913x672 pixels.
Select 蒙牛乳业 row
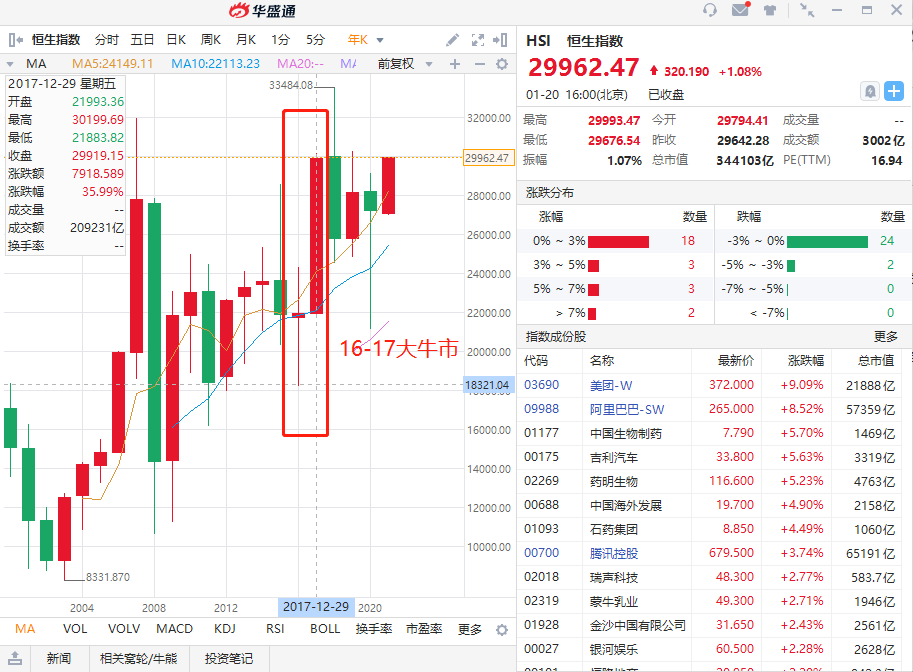click(709, 601)
